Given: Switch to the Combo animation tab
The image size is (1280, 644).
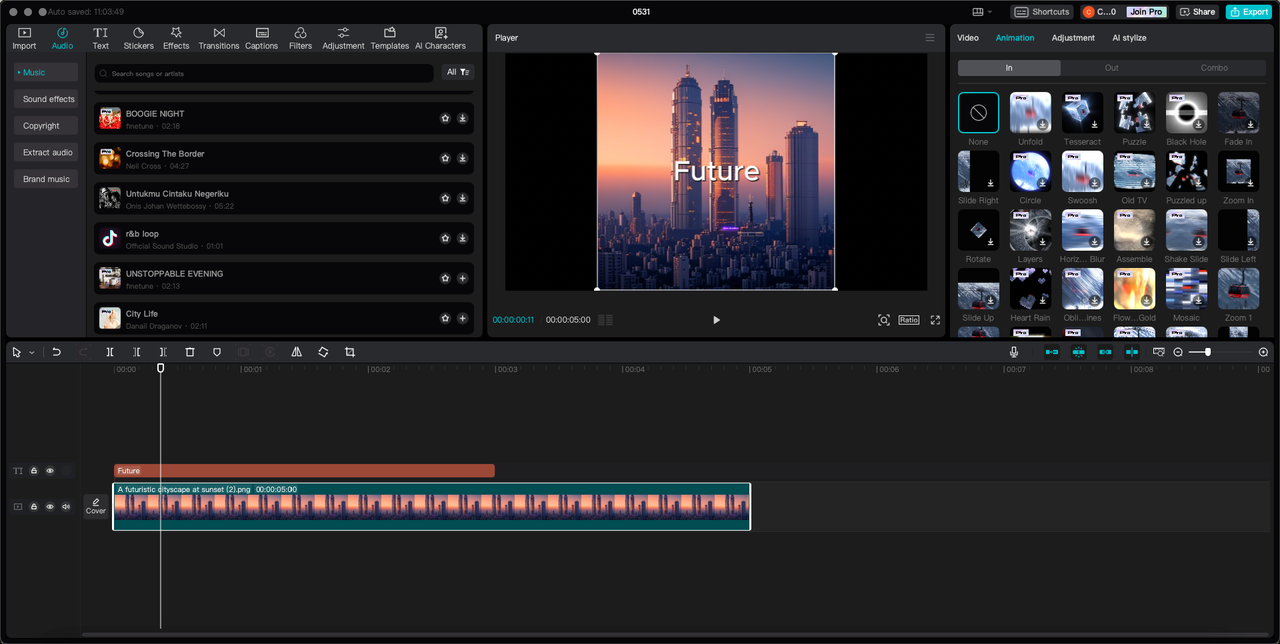Looking at the screenshot, I should click(1214, 68).
